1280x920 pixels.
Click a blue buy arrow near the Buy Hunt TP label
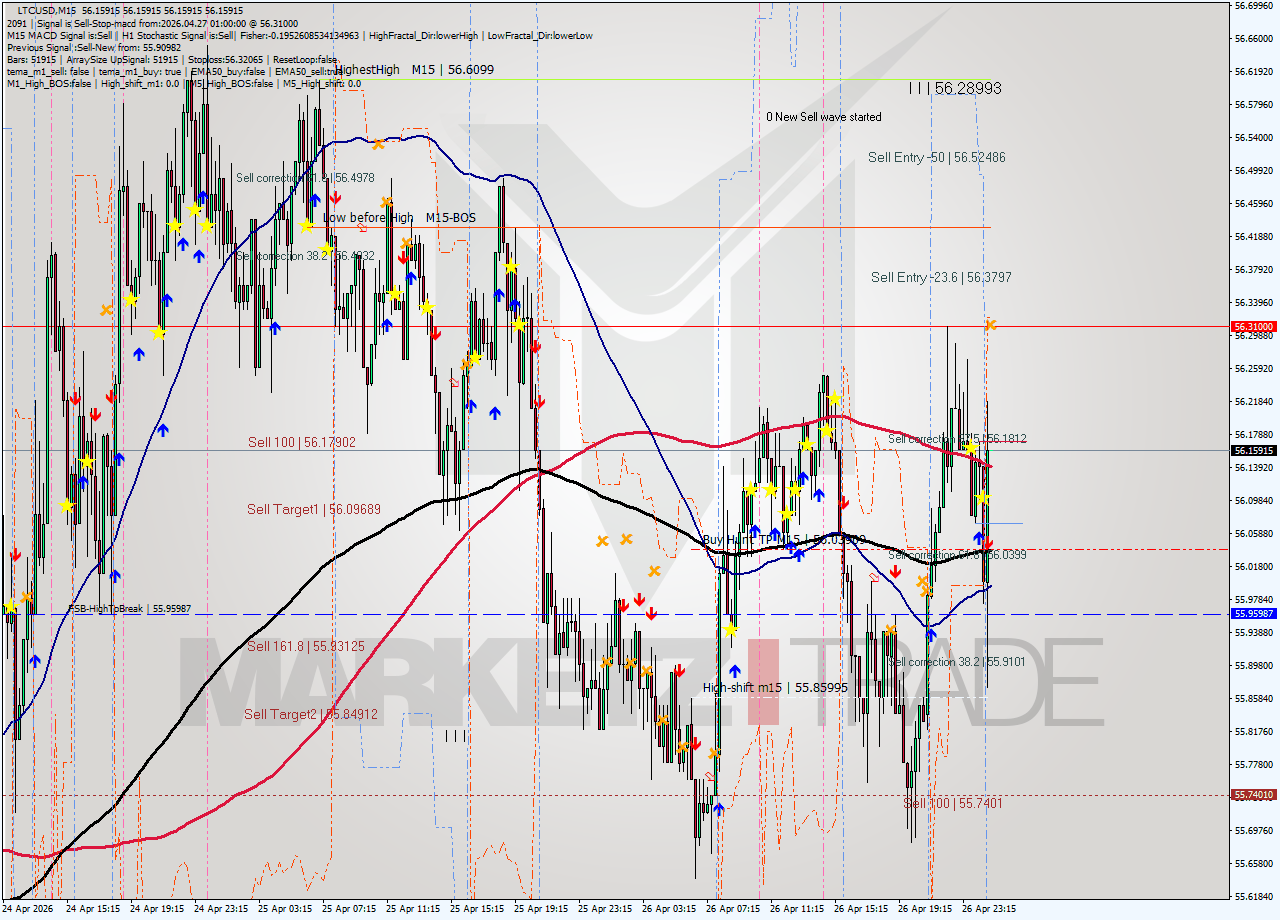(755, 532)
